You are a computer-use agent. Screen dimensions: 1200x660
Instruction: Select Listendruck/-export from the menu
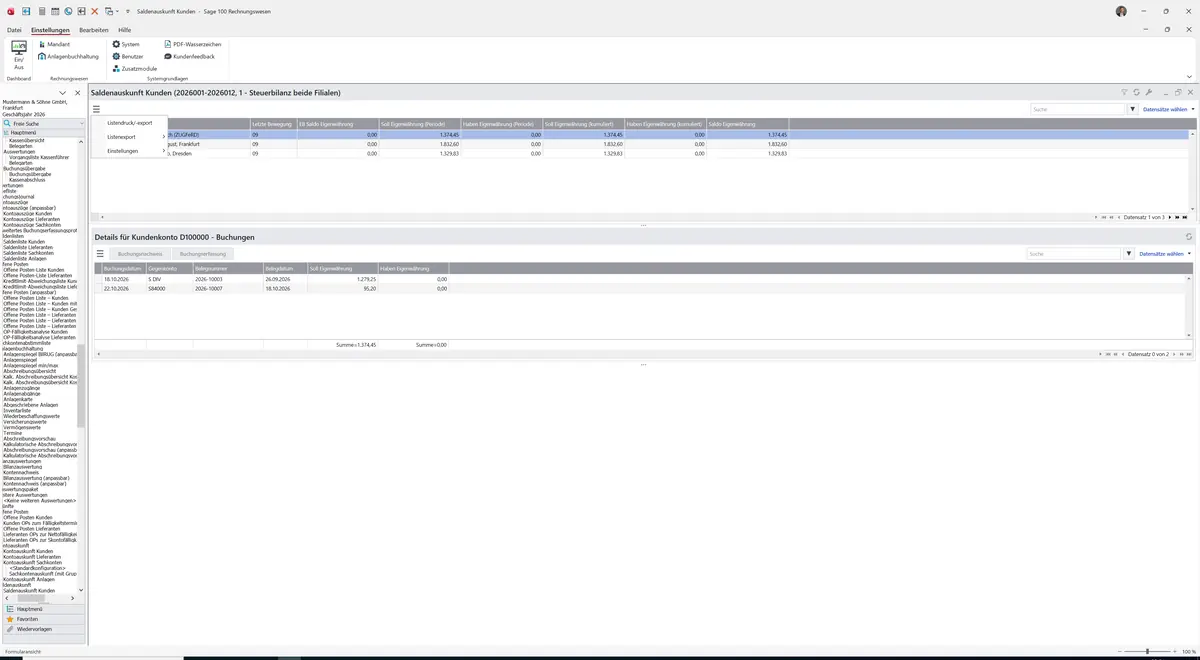130,123
